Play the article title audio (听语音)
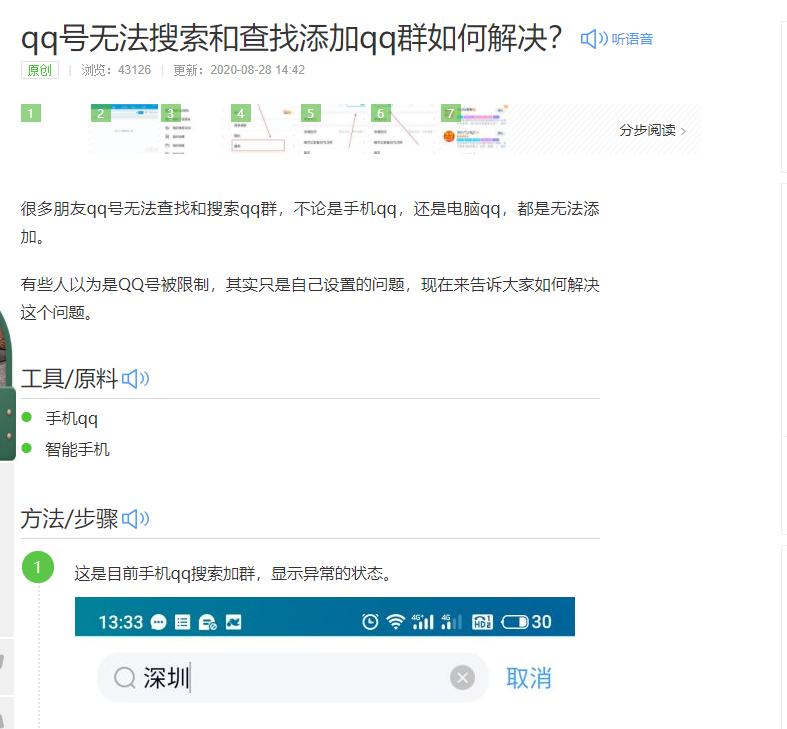Image resolution: width=787 pixels, height=729 pixels. coord(616,39)
